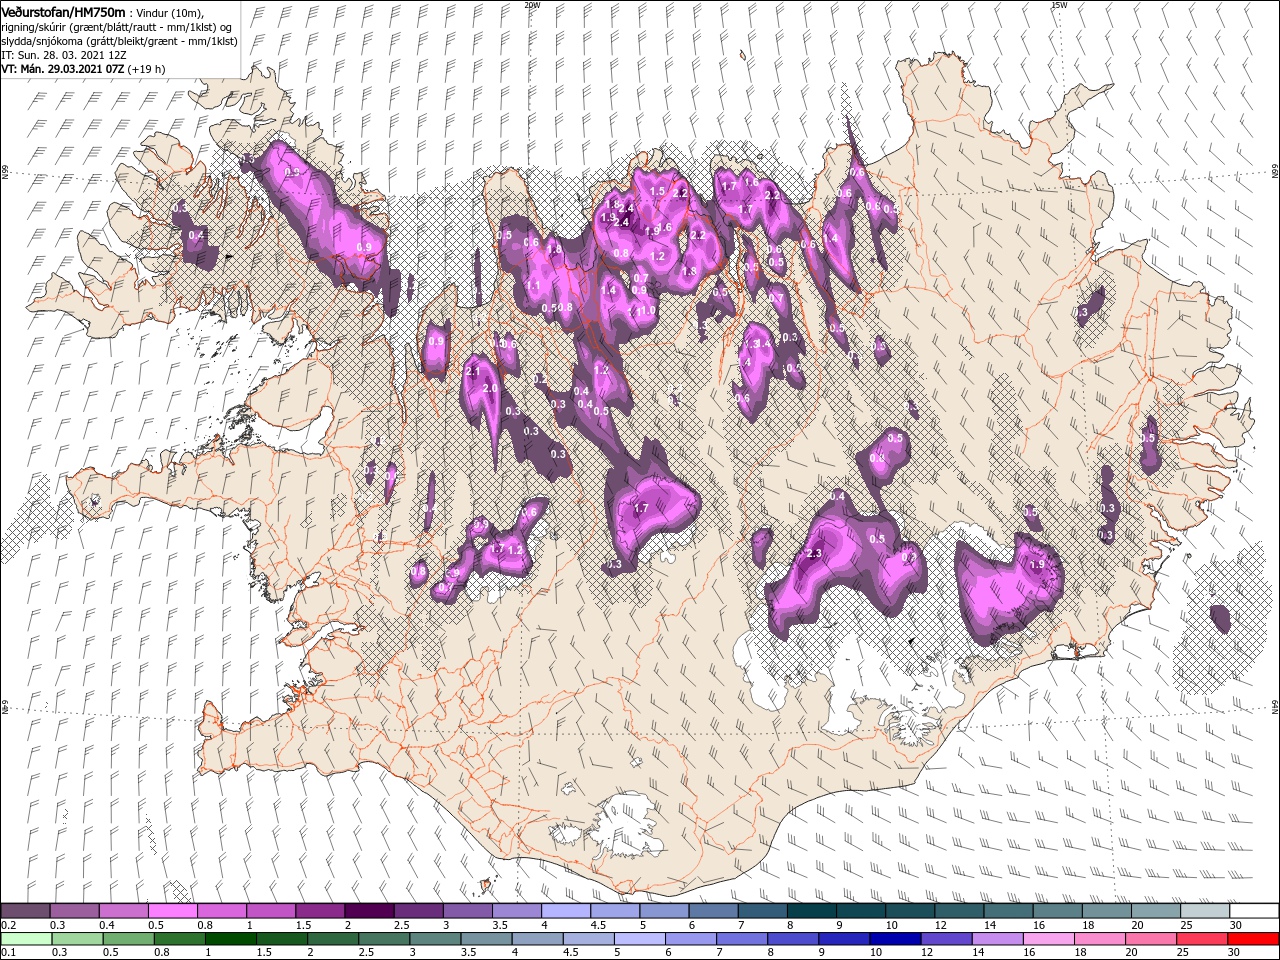Click the 0.8–1 green rain scale swatch
The width and height of the screenshot is (1280, 960).
point(179,939)
